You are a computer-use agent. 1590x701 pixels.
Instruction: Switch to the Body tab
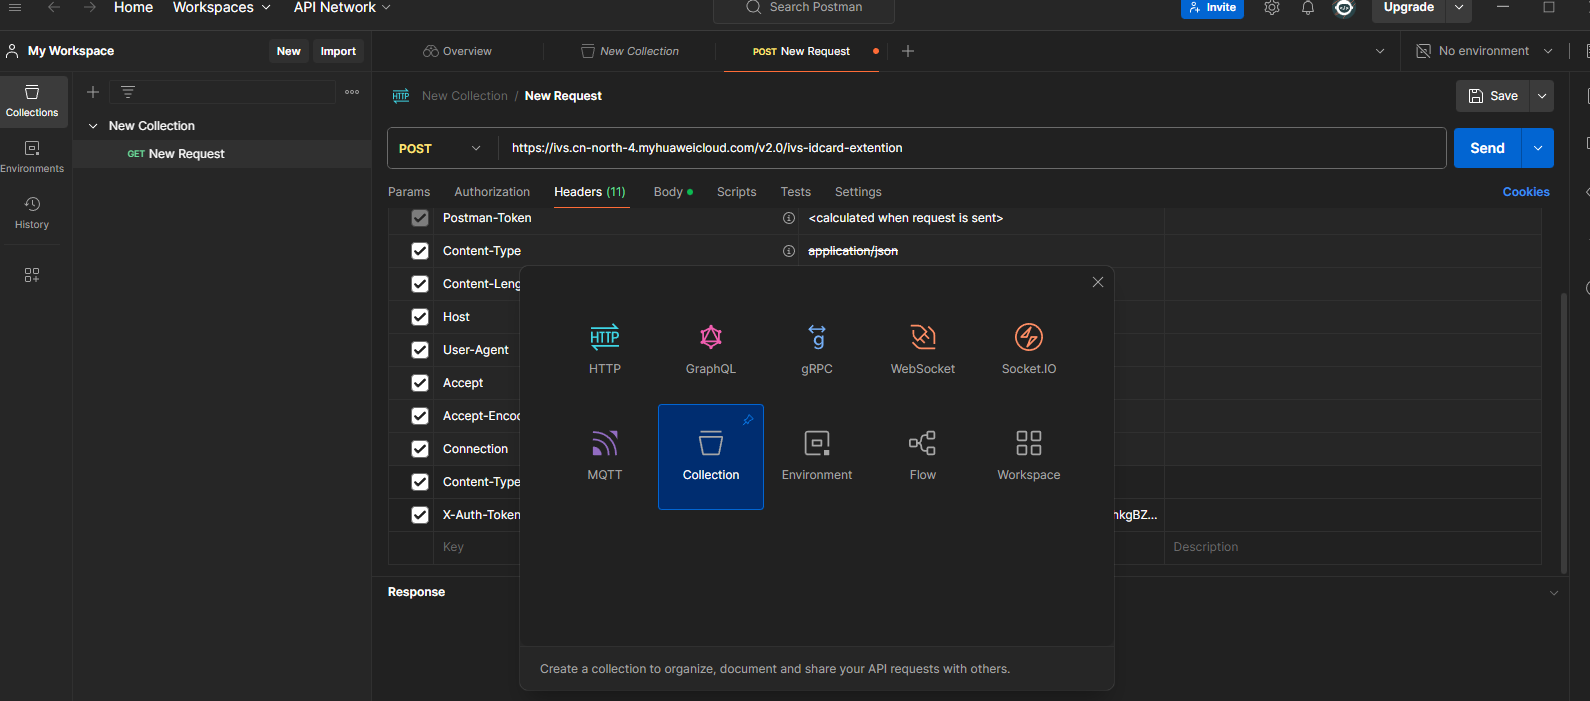pyautogui.click(x=673, y=192)
